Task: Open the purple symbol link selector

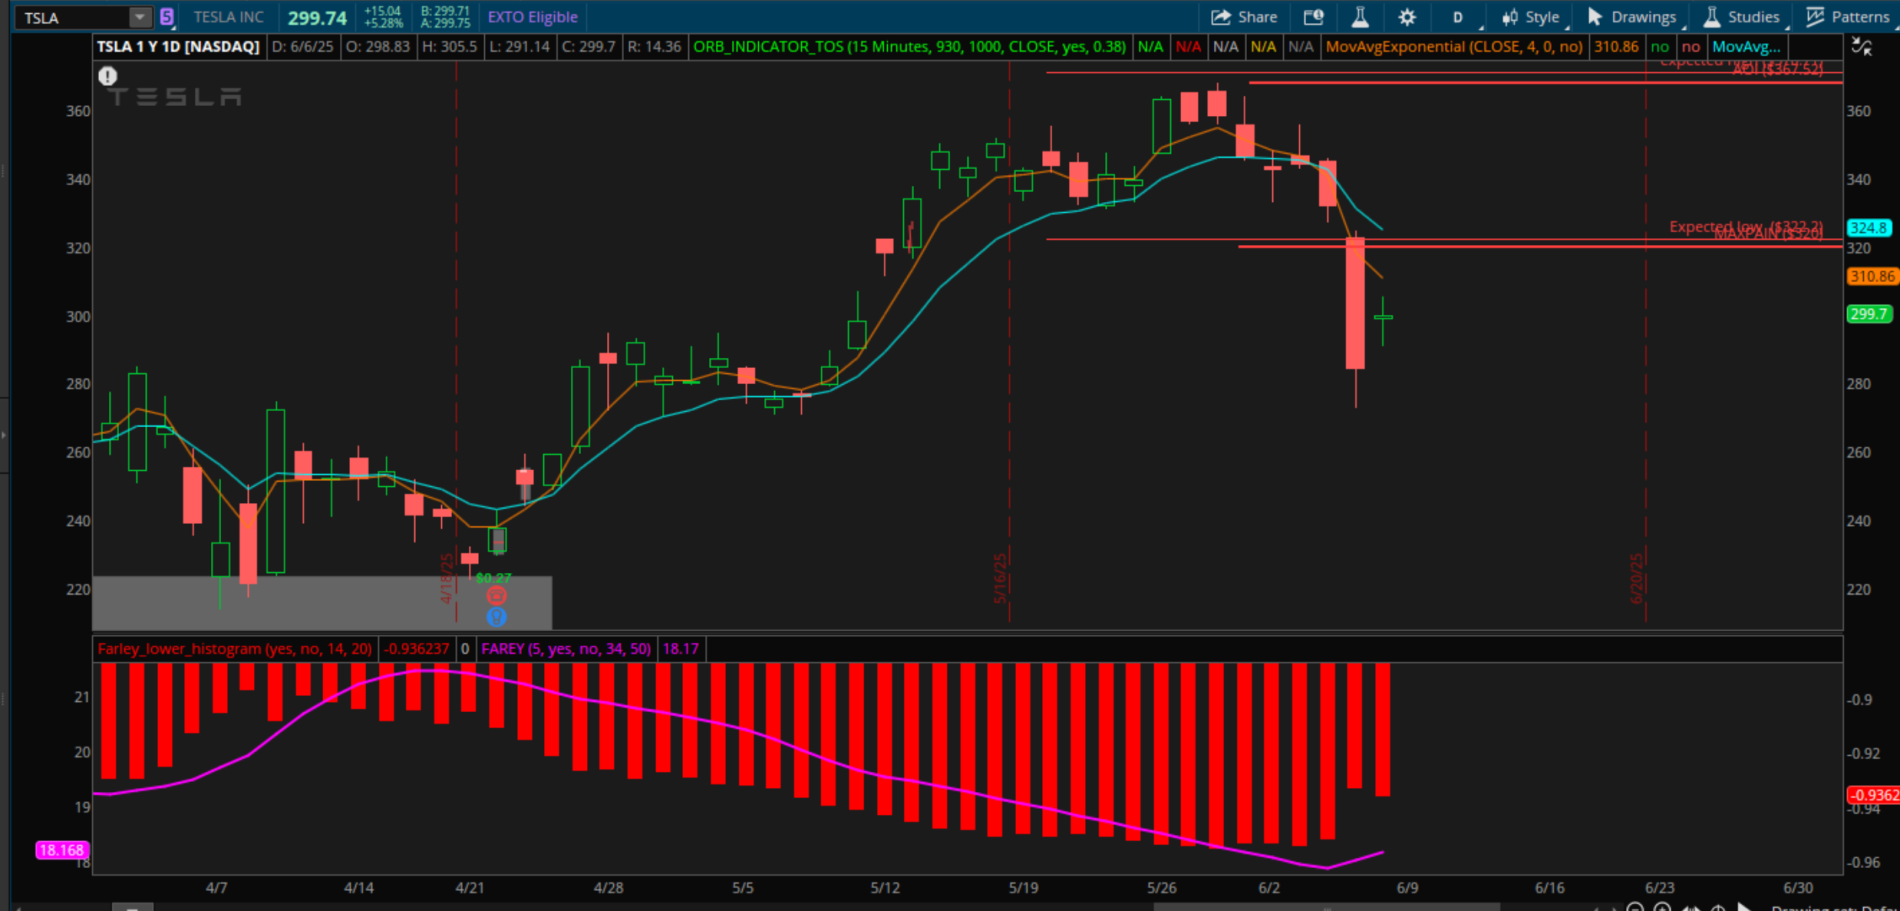Action: (x=167, y=17)
